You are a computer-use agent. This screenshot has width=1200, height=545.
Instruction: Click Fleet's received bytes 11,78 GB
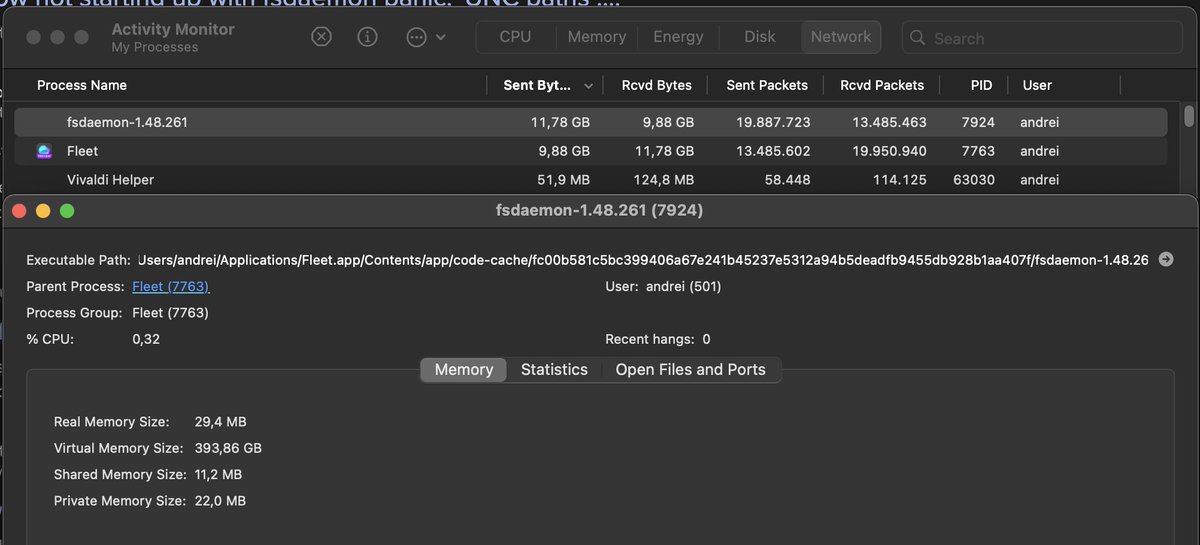(664, 151)
